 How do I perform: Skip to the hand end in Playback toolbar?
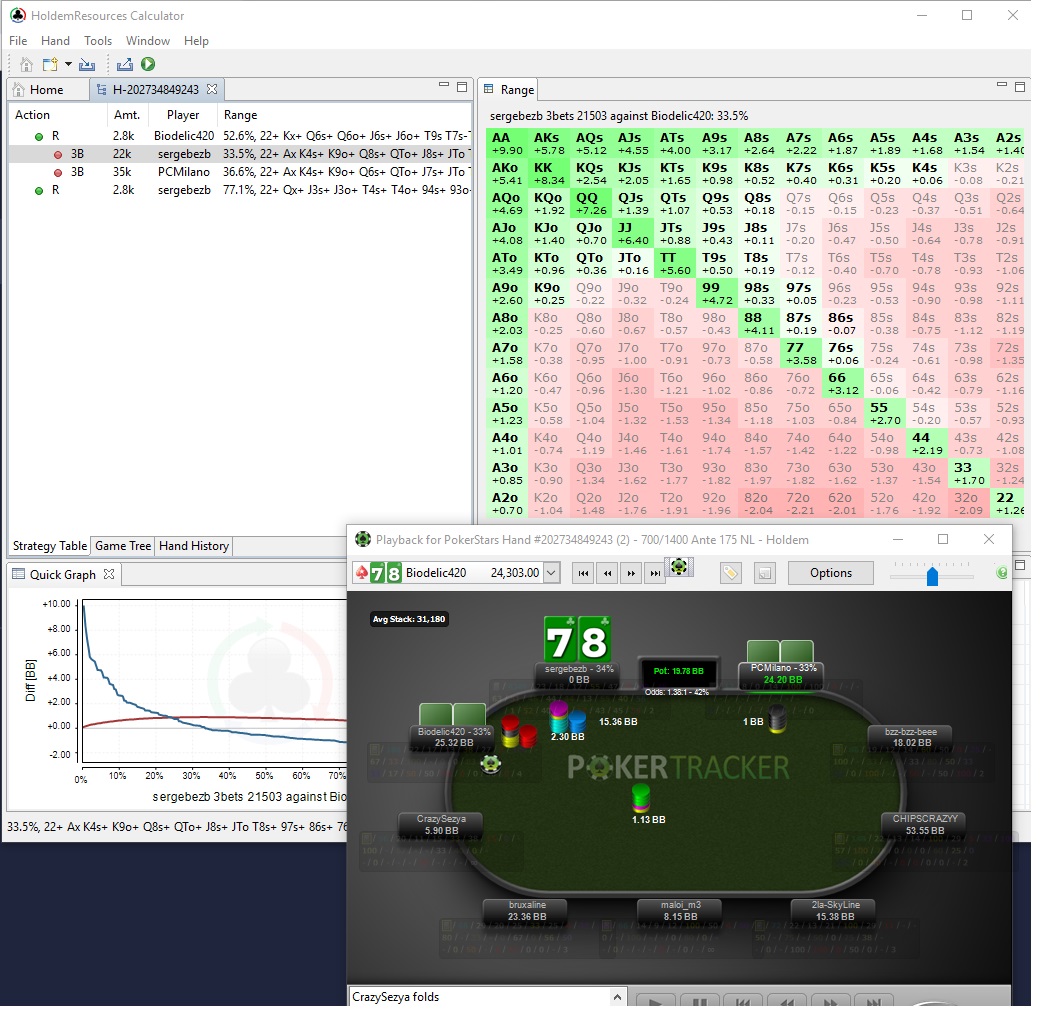[x=655, y=573]
